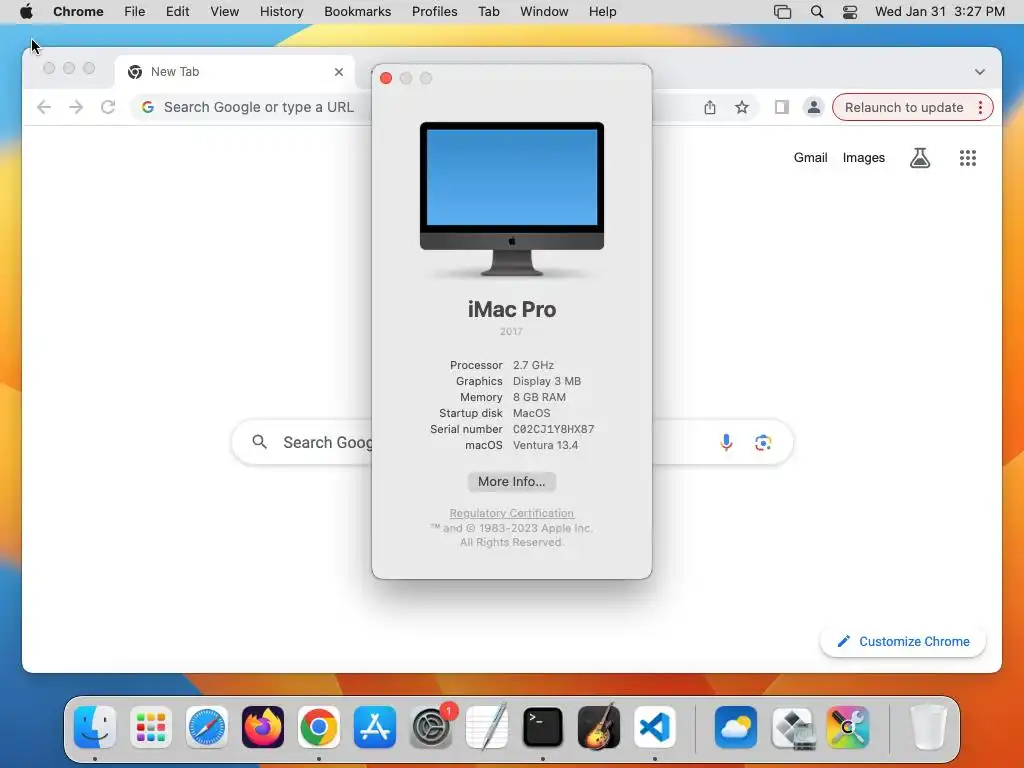
Task: Click Relaunch to update button
Action: click(x=904, y=107)
